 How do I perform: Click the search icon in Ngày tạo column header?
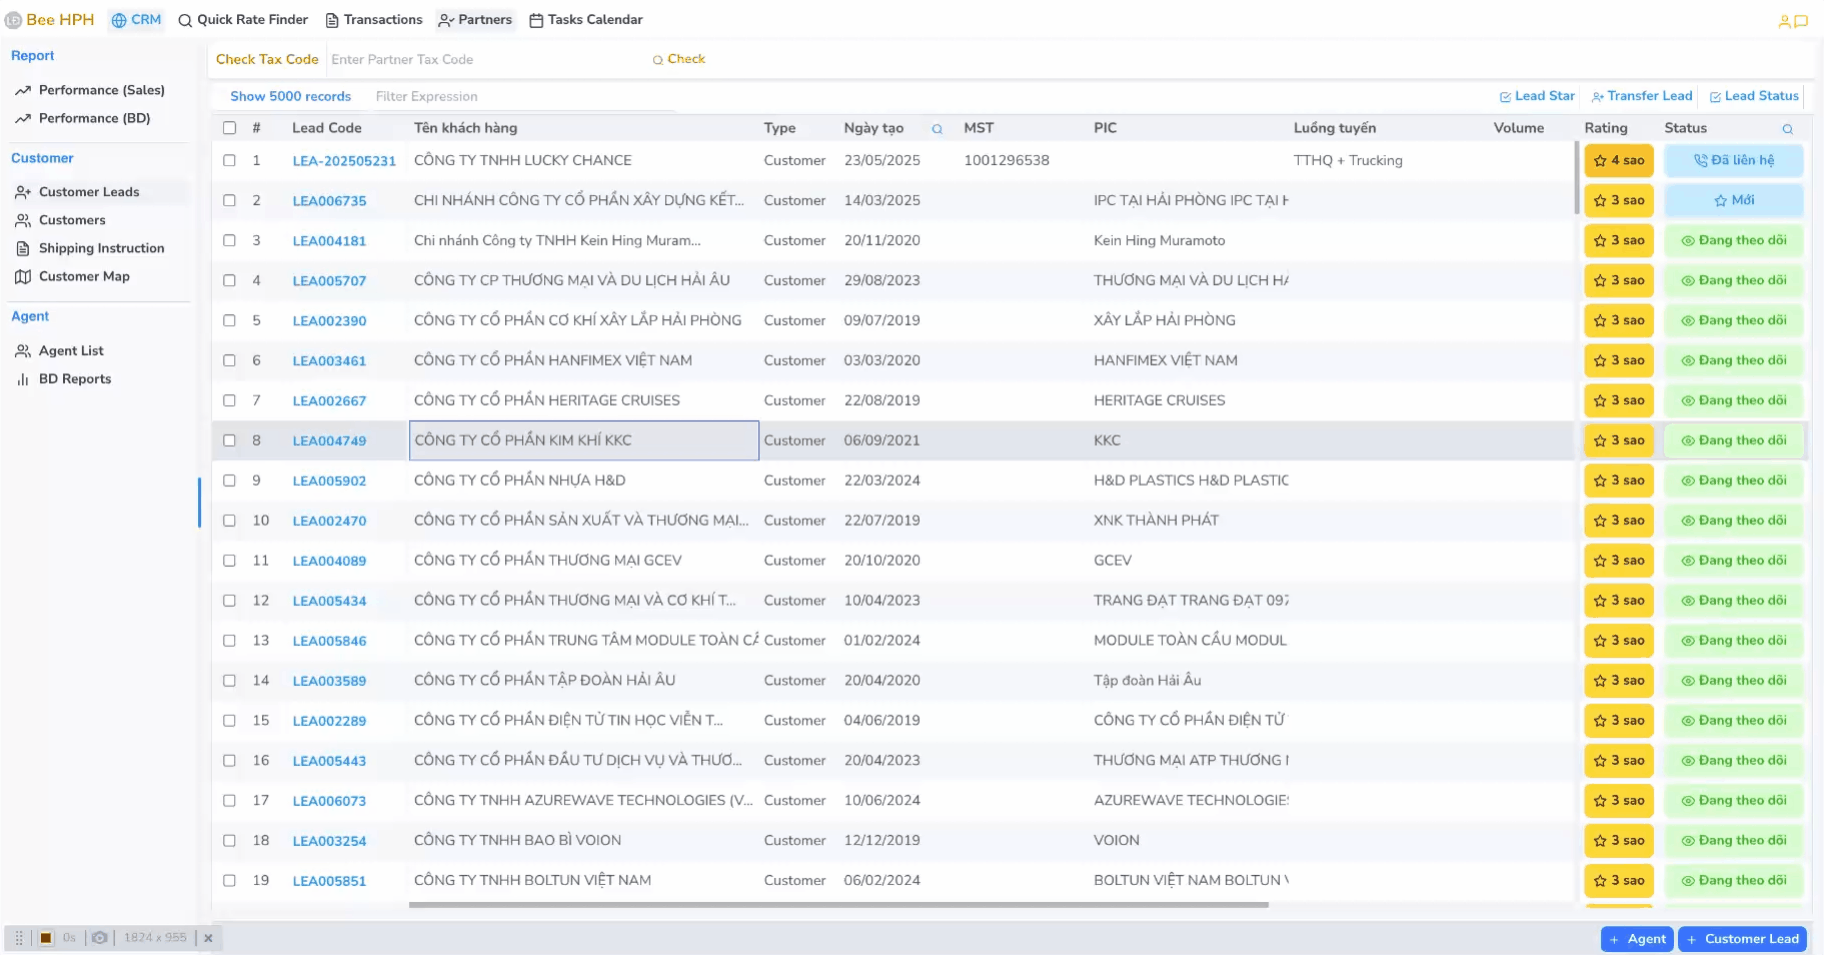tap(937, 129)
